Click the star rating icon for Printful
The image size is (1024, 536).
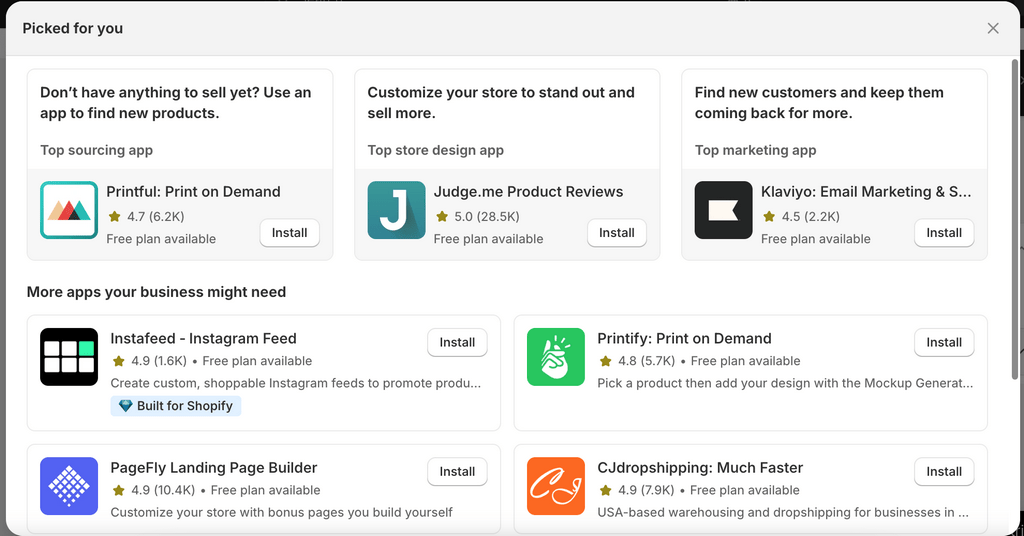point(114,217)
